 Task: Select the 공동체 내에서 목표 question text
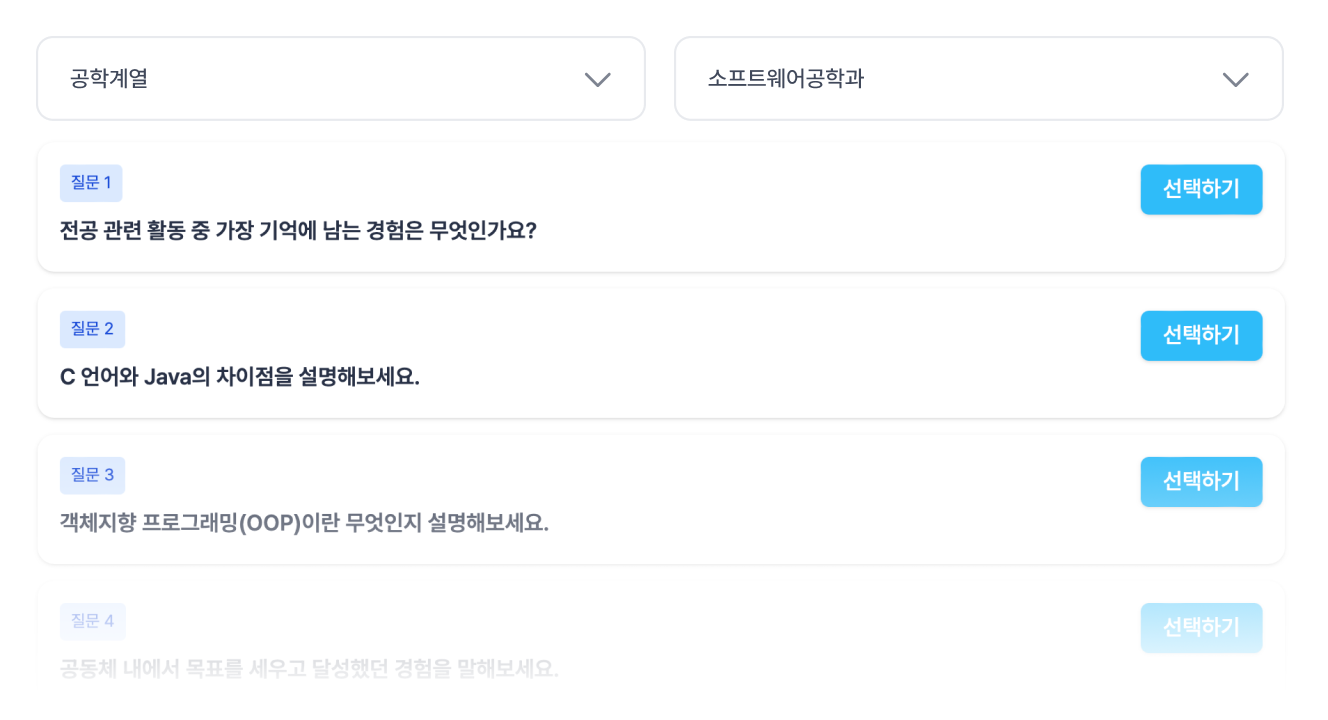308,668
